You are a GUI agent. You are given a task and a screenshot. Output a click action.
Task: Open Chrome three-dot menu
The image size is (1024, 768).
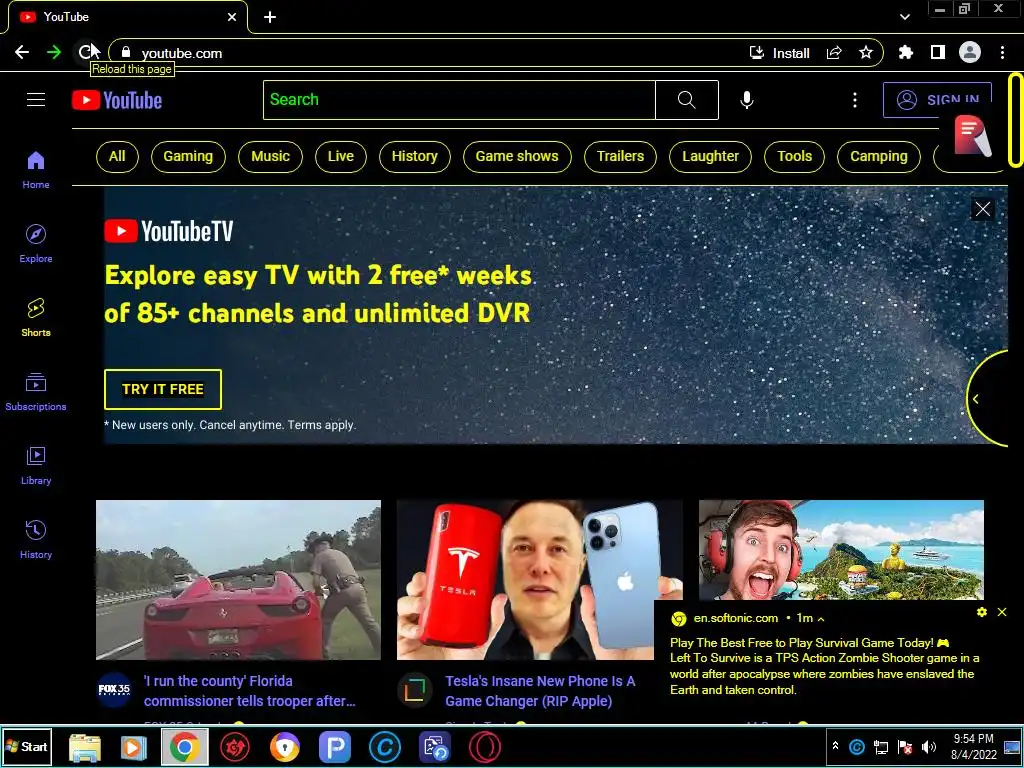[x=1002, y=52]
